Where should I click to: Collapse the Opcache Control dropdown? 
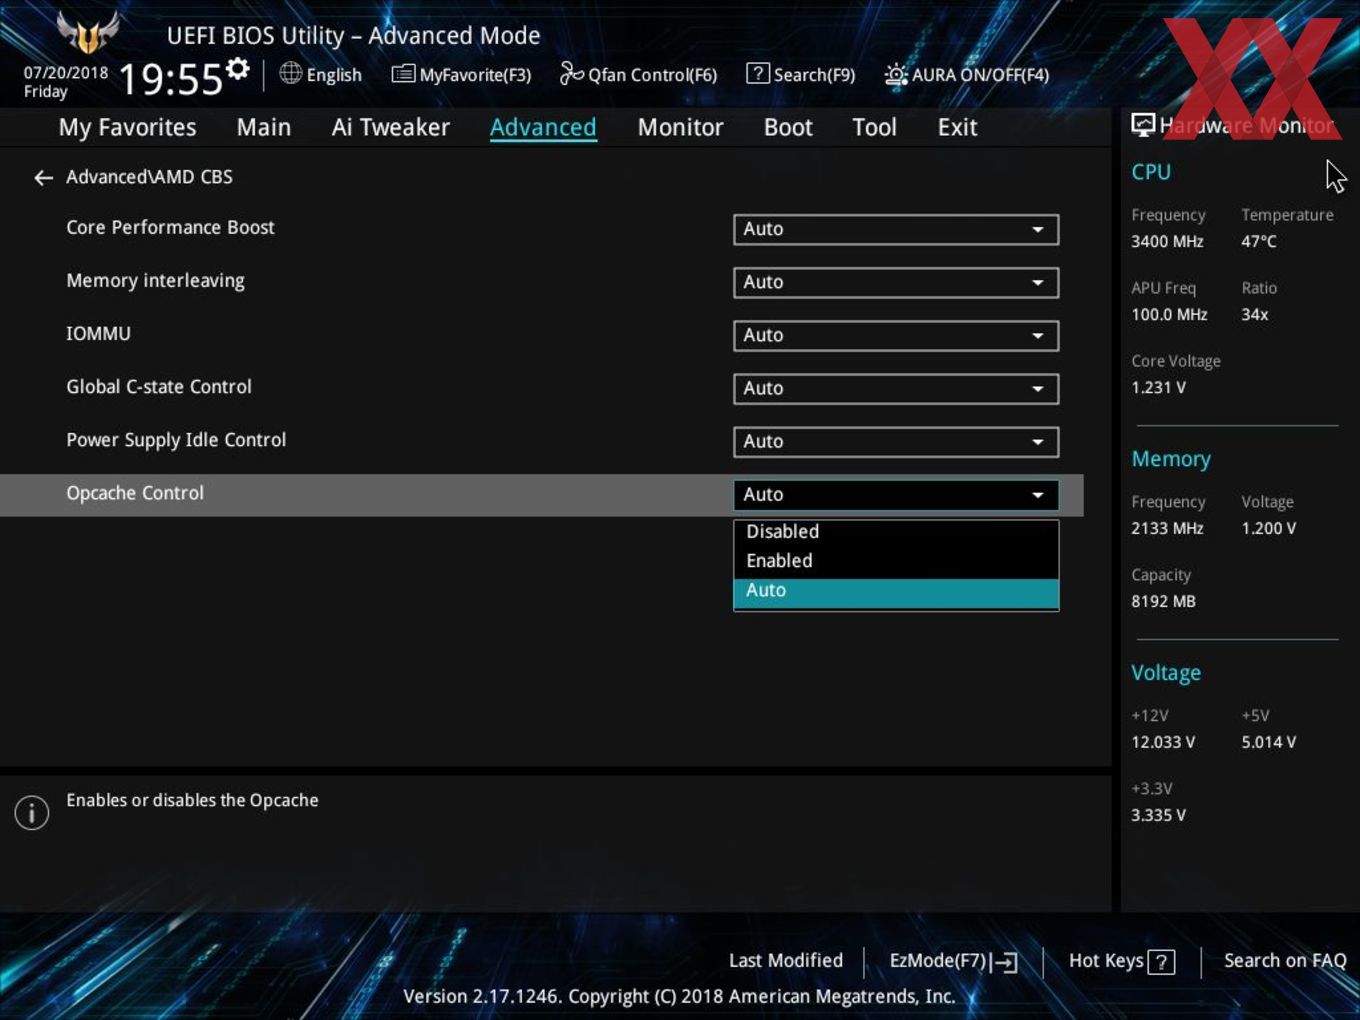[896, 494]
